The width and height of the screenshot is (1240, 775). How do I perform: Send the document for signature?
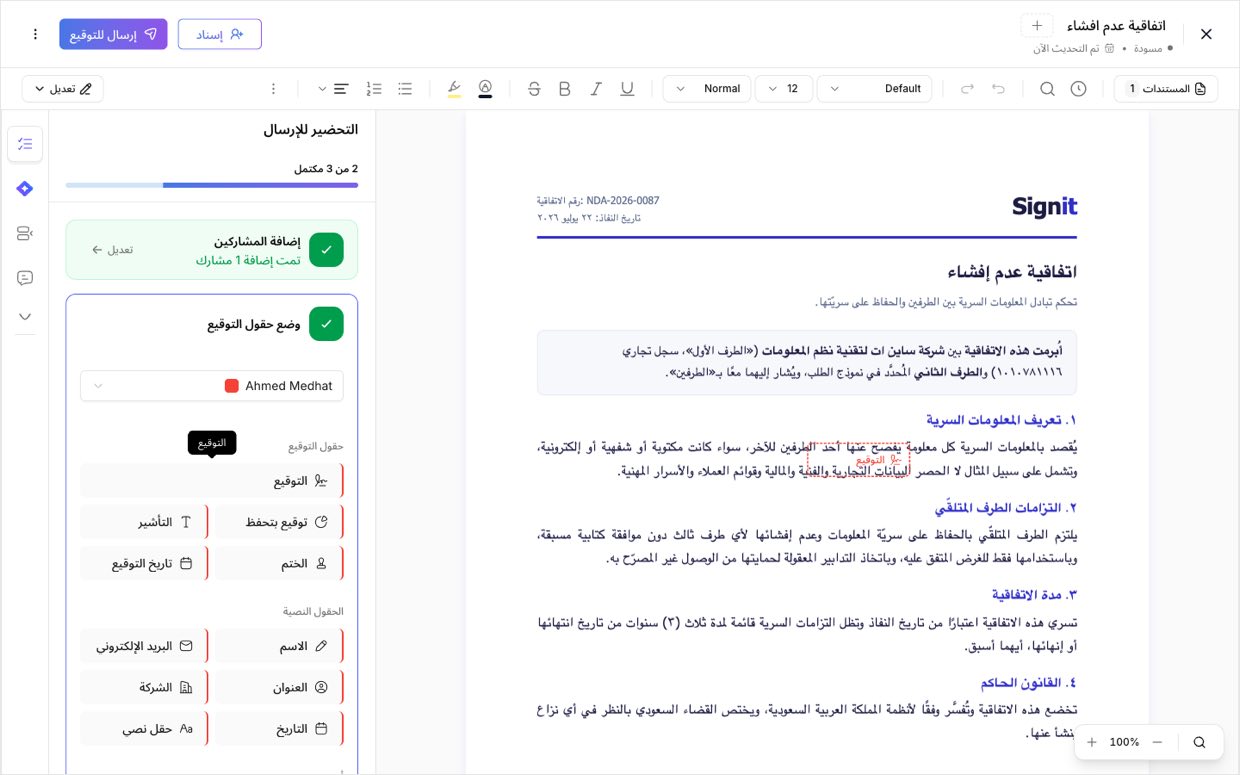113,34
